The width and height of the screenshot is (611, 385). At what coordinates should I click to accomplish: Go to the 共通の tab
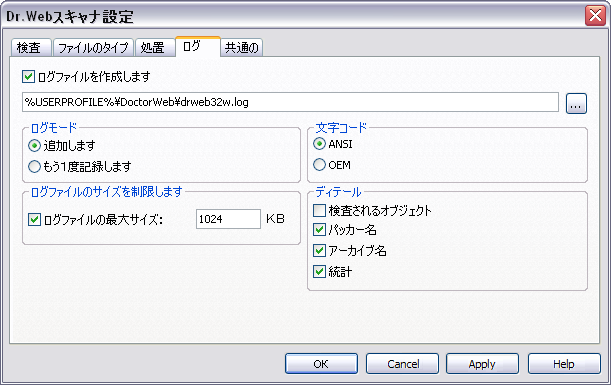point(242,48)
